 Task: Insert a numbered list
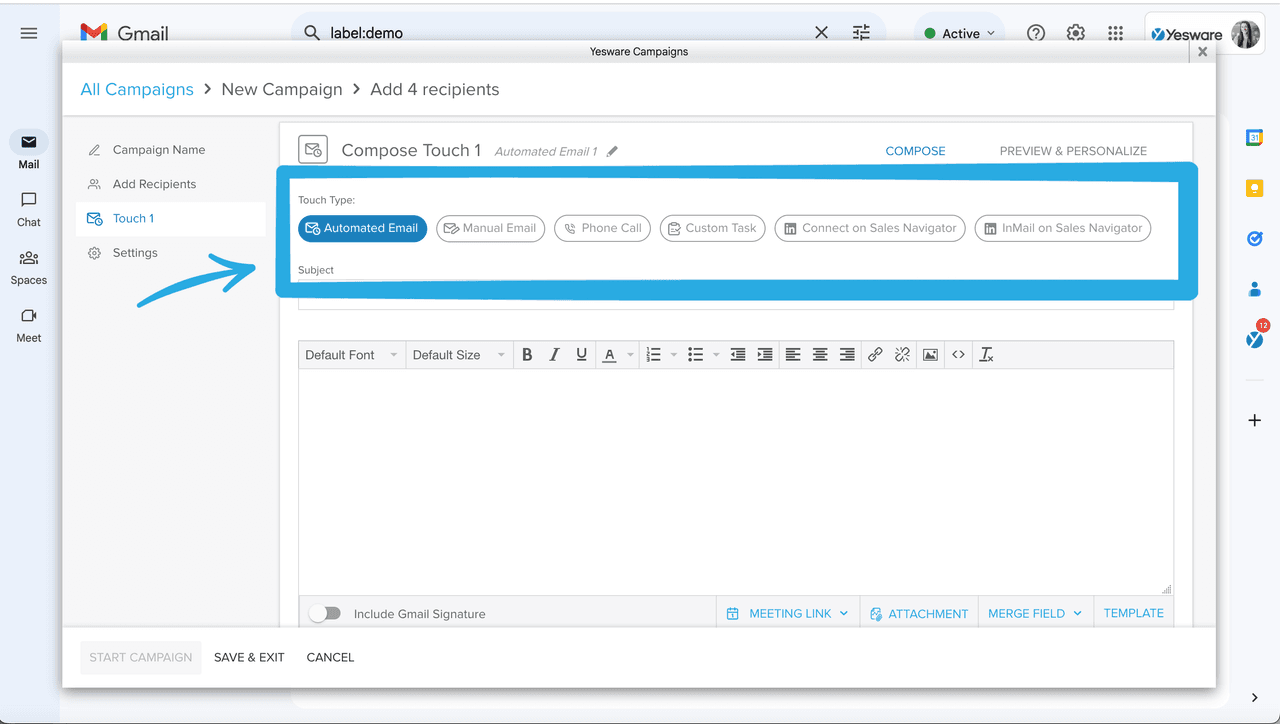(x=654, y=355)
